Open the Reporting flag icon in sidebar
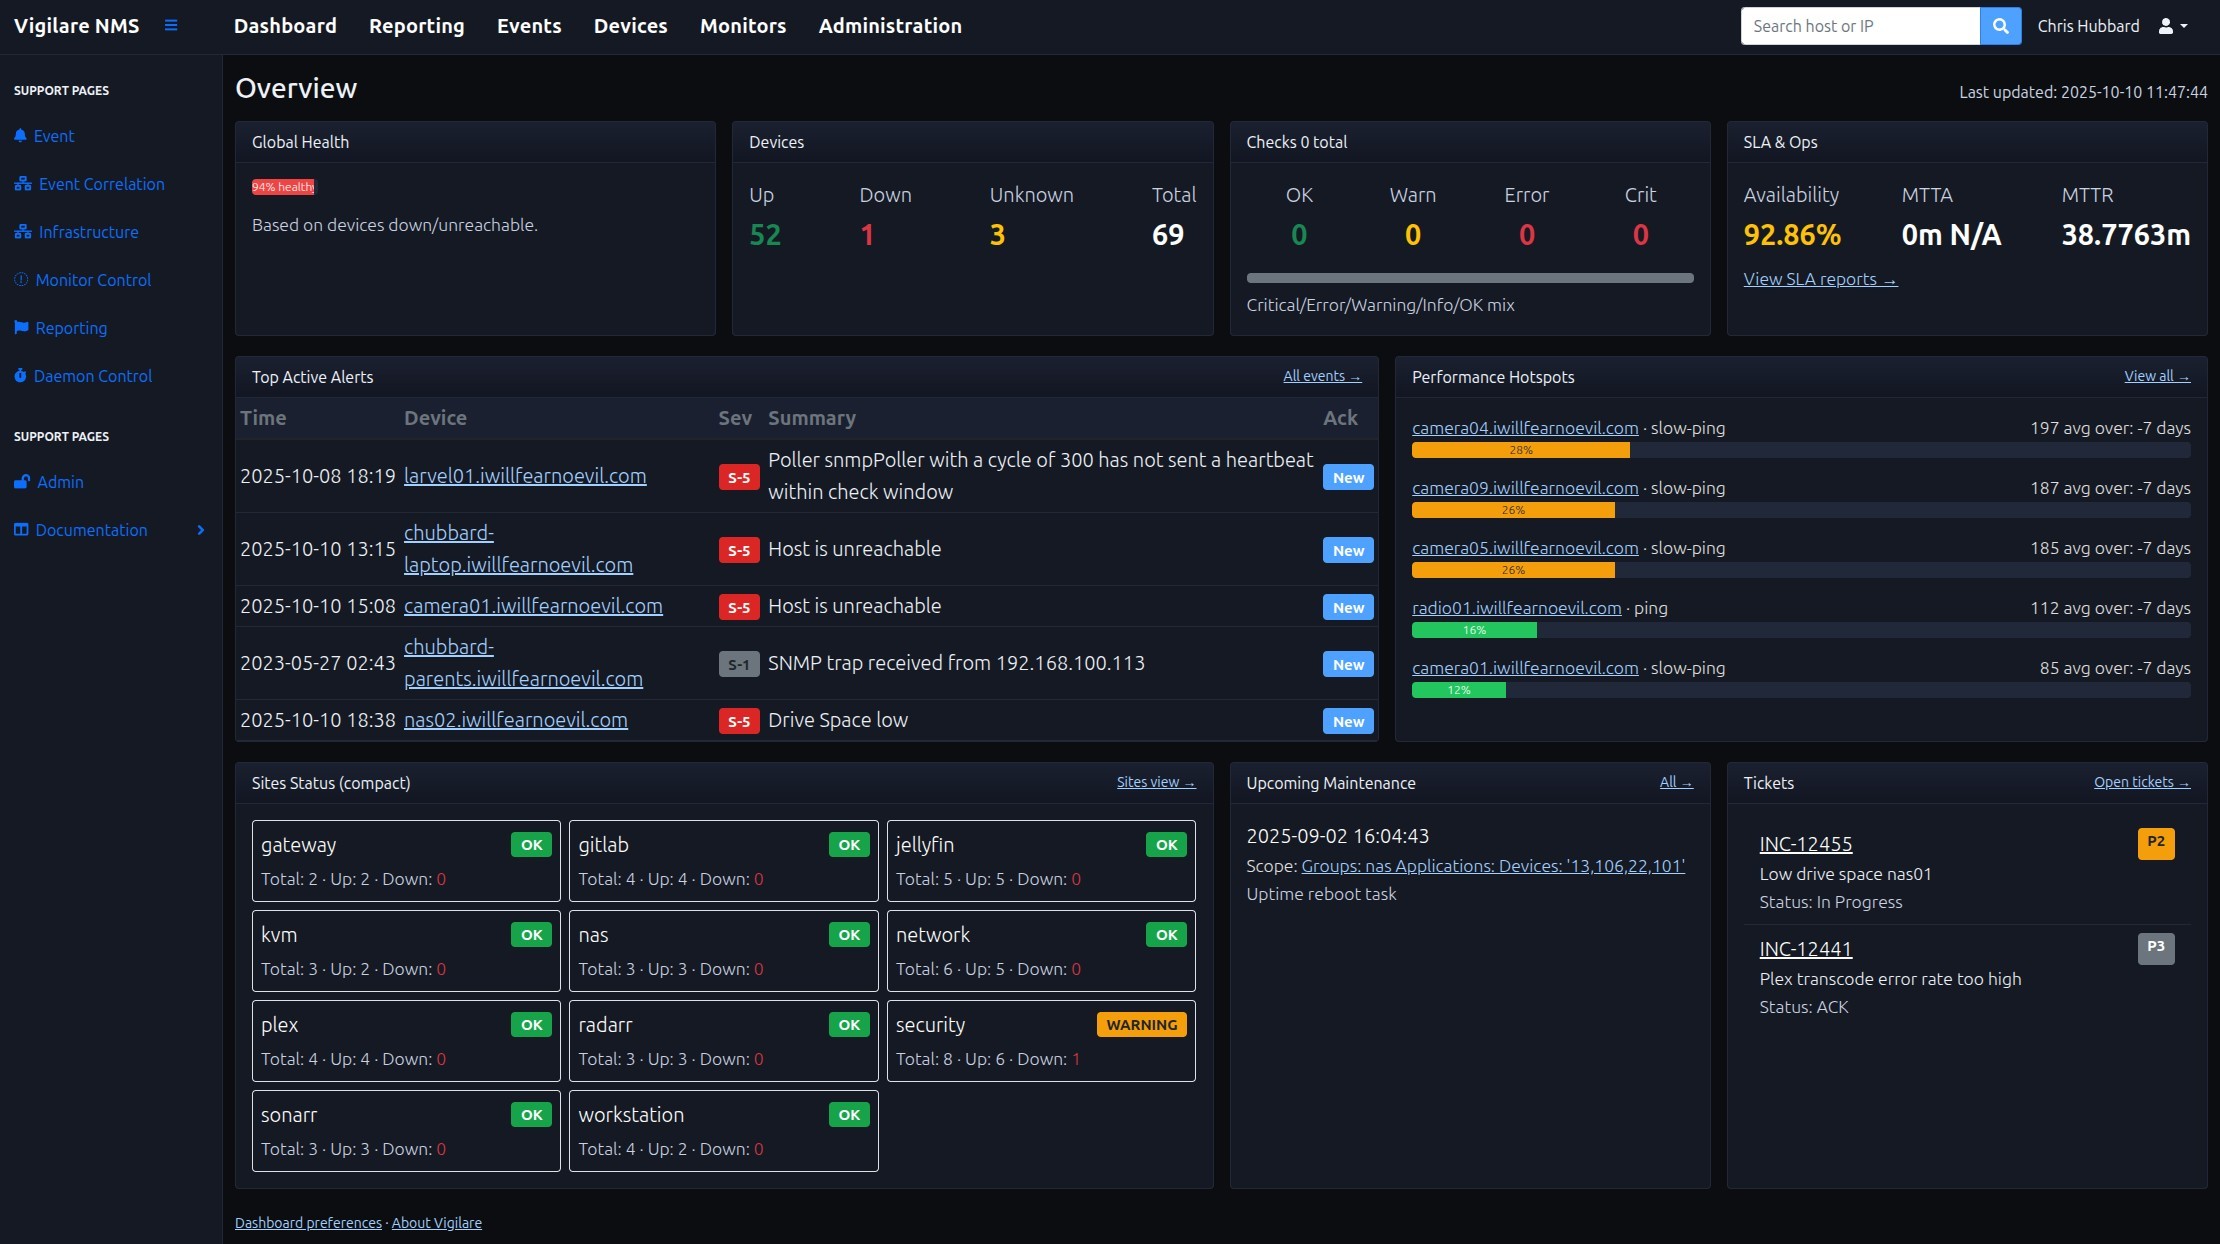This screenshot has height=1244, width=2220. (21, 328)
